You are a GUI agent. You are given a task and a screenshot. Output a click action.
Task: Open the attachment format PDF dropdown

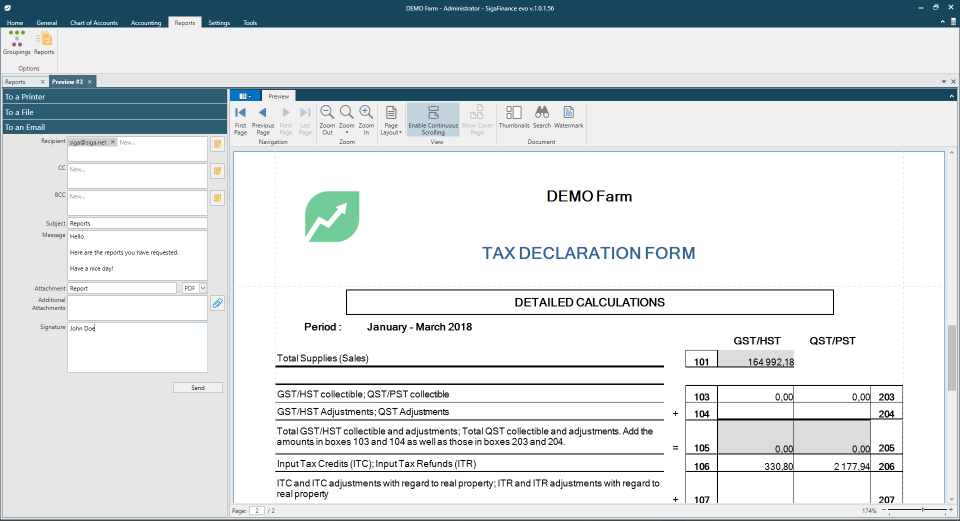coord(203,288)
